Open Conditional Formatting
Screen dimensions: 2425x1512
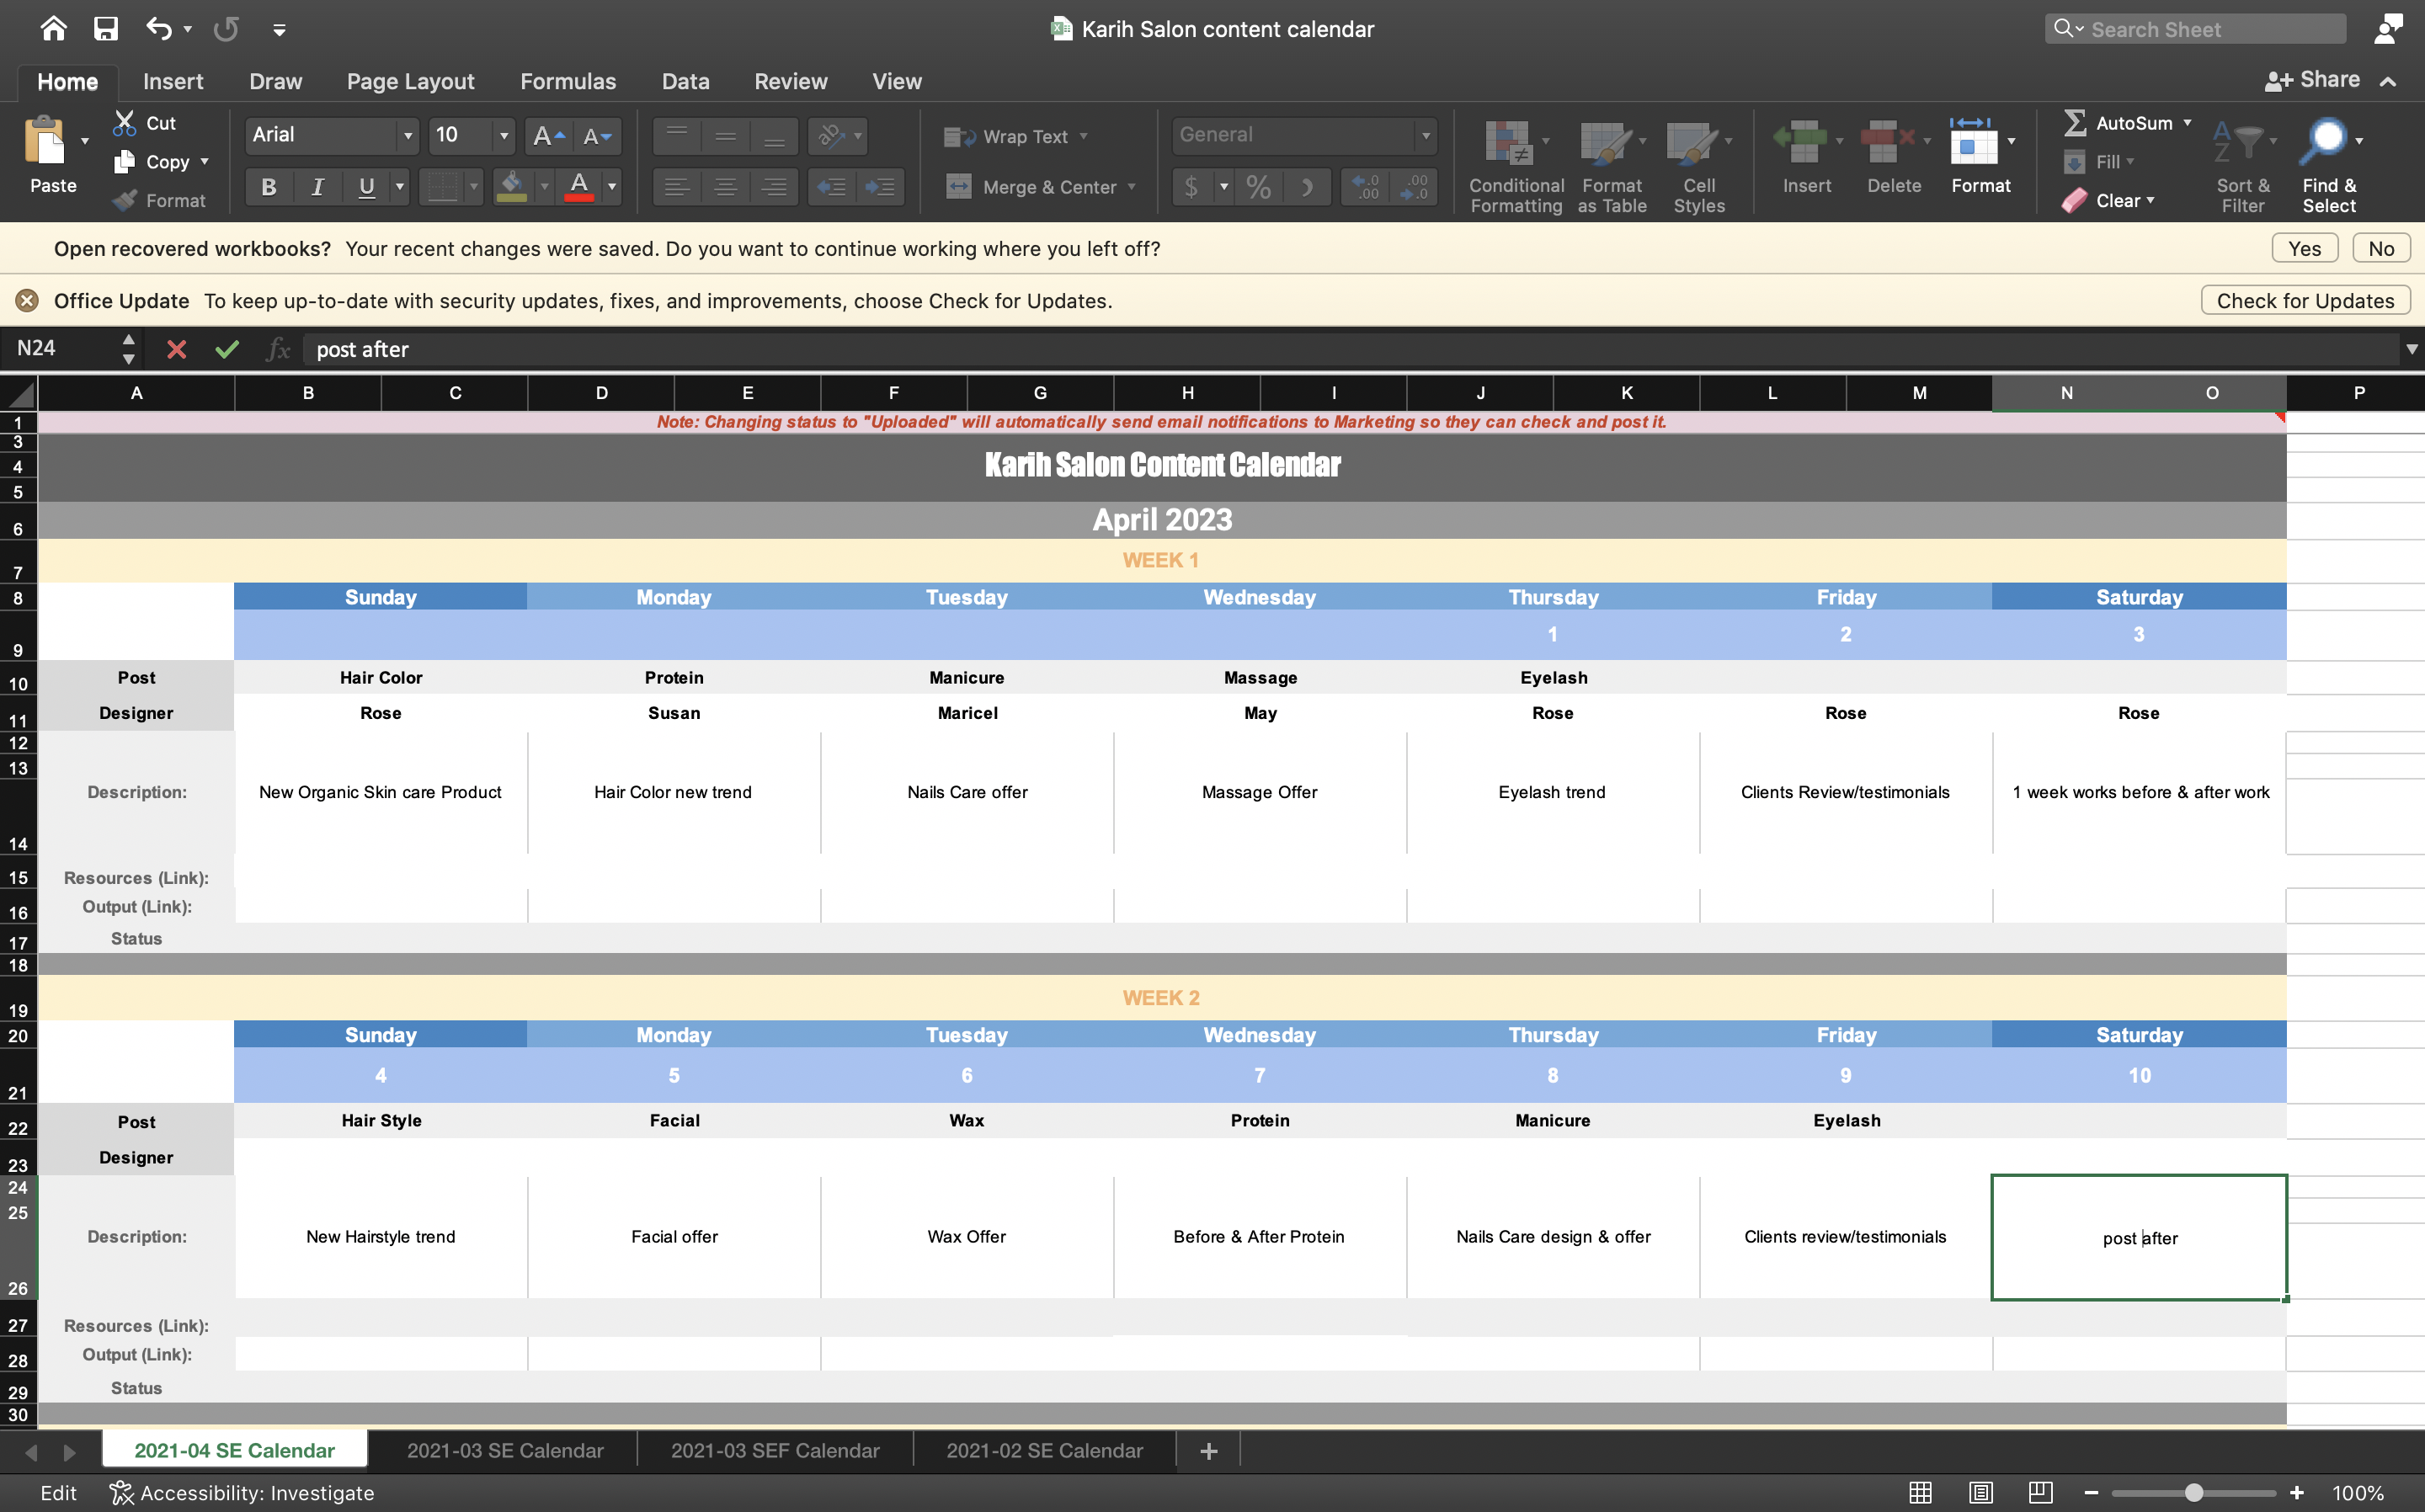[1516, 166]
